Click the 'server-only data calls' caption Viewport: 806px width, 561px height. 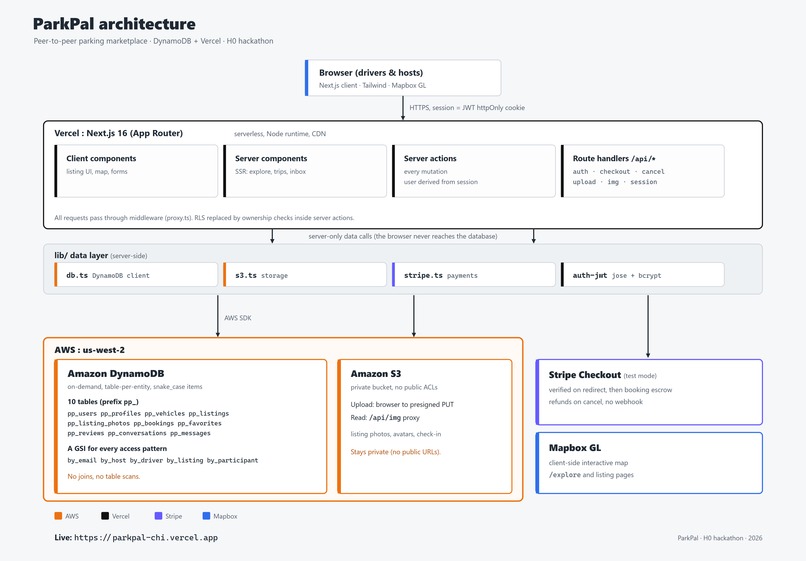coord(403,236)
